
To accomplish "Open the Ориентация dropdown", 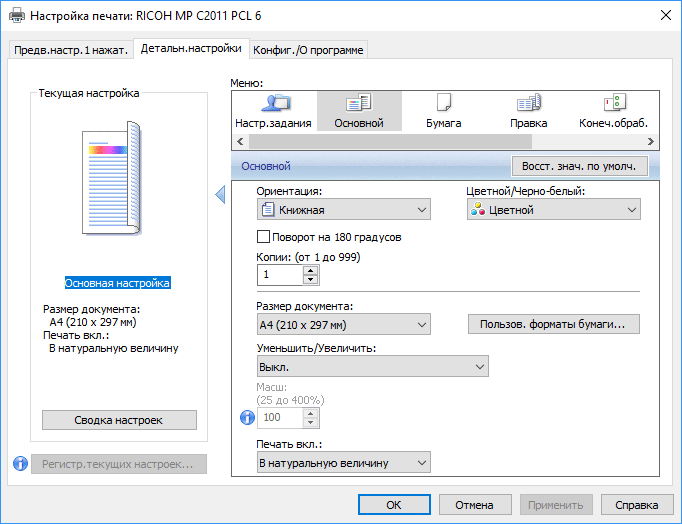I will (x=344, y=210).
